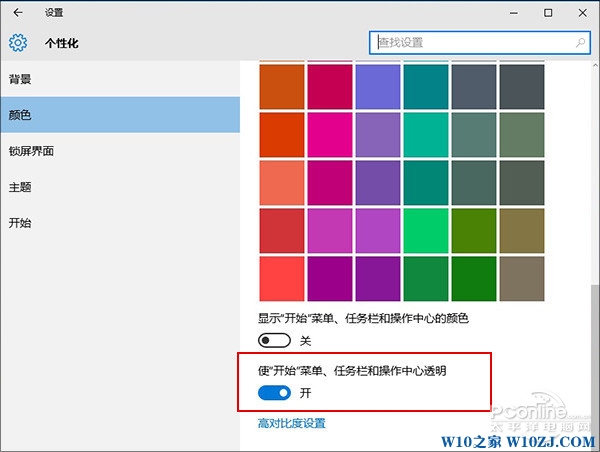Minimize the 设置 window
This screenshot has width=600, height=452.
pyautogui.click(x=514, y=13)
